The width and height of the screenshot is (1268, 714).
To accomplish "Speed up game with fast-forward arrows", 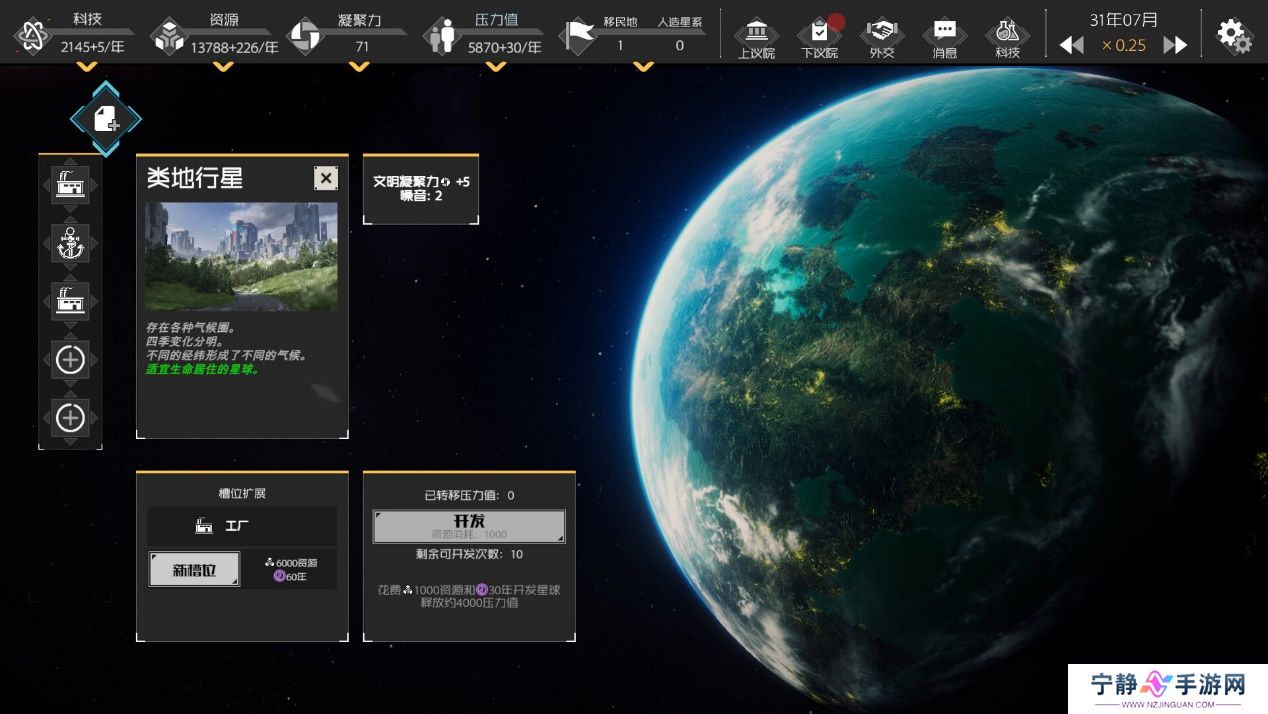I will [x=1175, y=45].
